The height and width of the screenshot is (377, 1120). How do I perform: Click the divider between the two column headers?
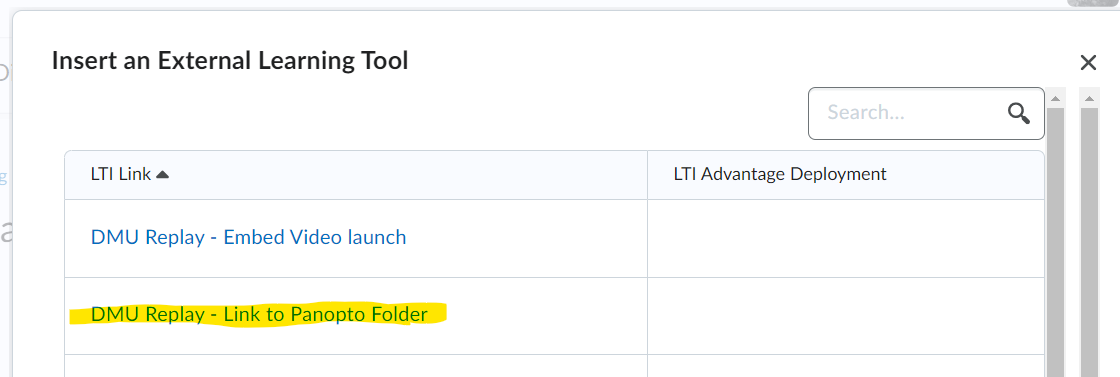pyautogui.click(x=648, y=175)
